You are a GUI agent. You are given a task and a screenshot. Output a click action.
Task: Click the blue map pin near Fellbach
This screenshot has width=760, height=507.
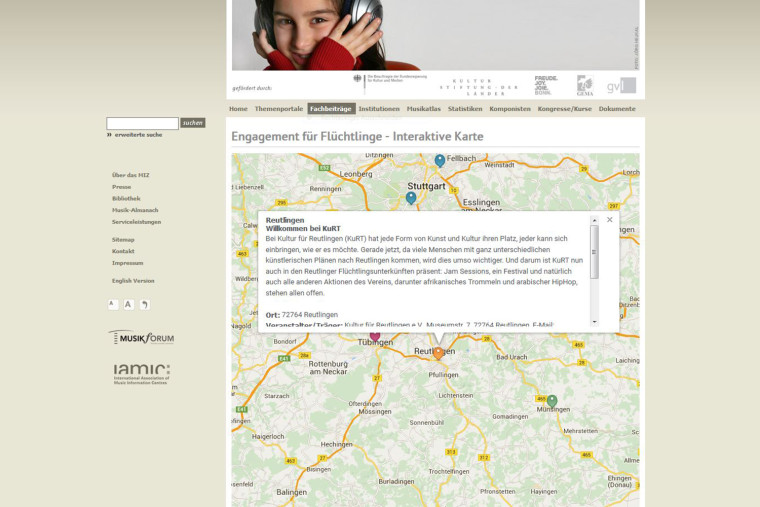[440, 161]
